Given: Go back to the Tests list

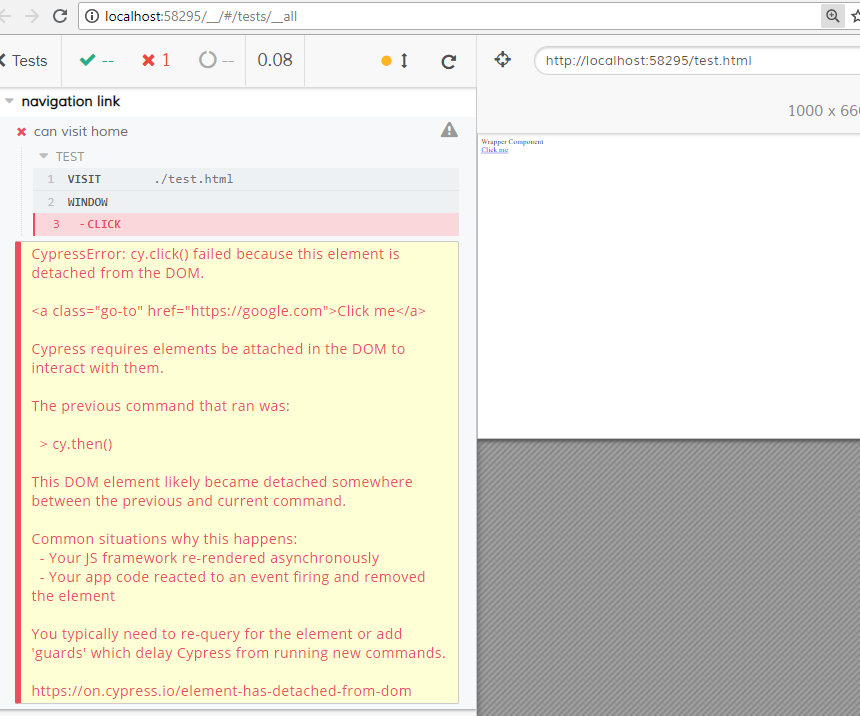Looking at the screenshot, I should tap(24, 60).
